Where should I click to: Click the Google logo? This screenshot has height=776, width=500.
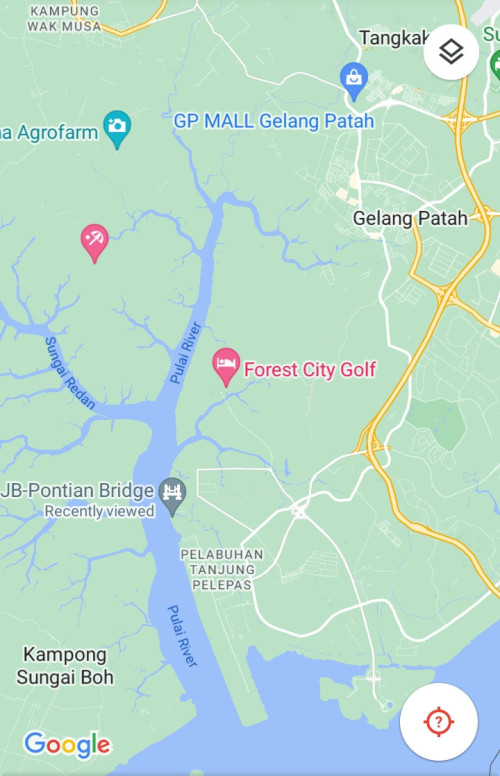coord(68,745)
